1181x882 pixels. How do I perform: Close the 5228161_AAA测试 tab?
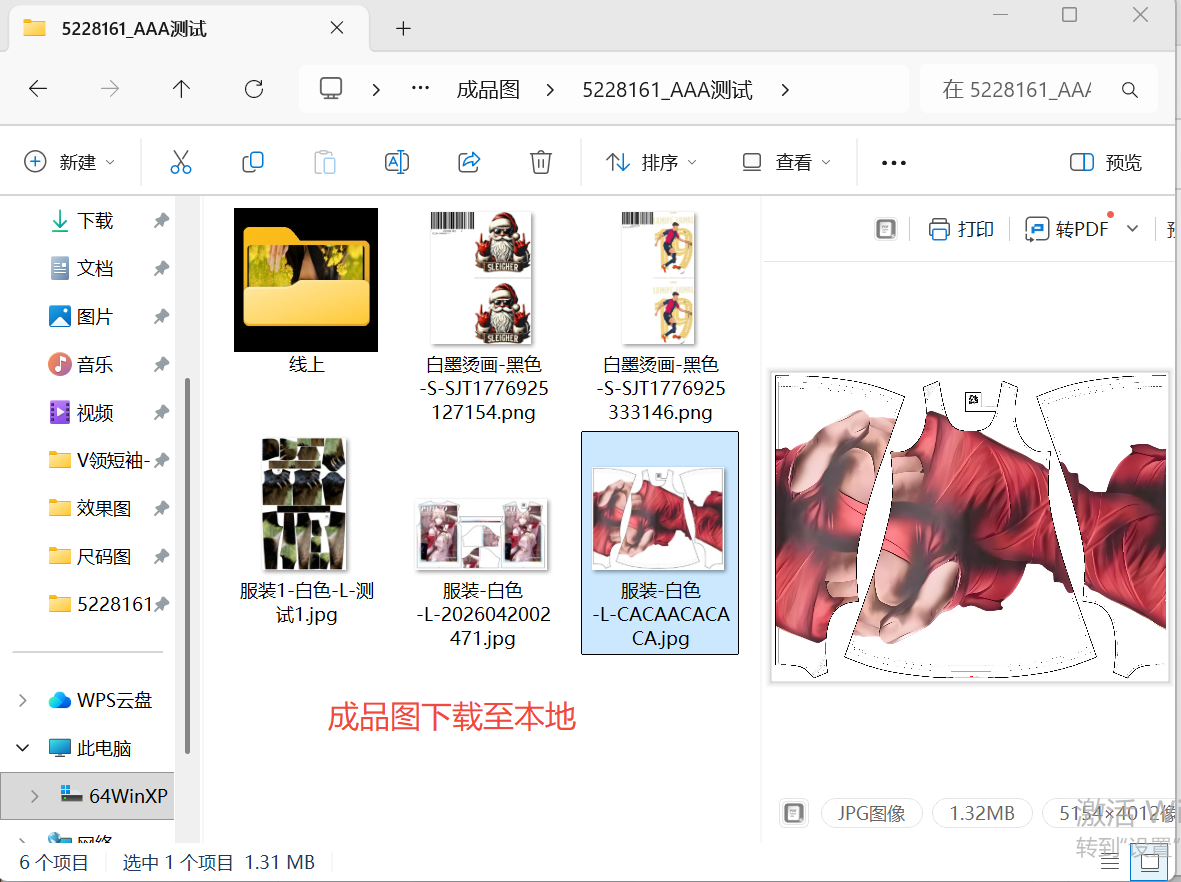click(337, 28)
